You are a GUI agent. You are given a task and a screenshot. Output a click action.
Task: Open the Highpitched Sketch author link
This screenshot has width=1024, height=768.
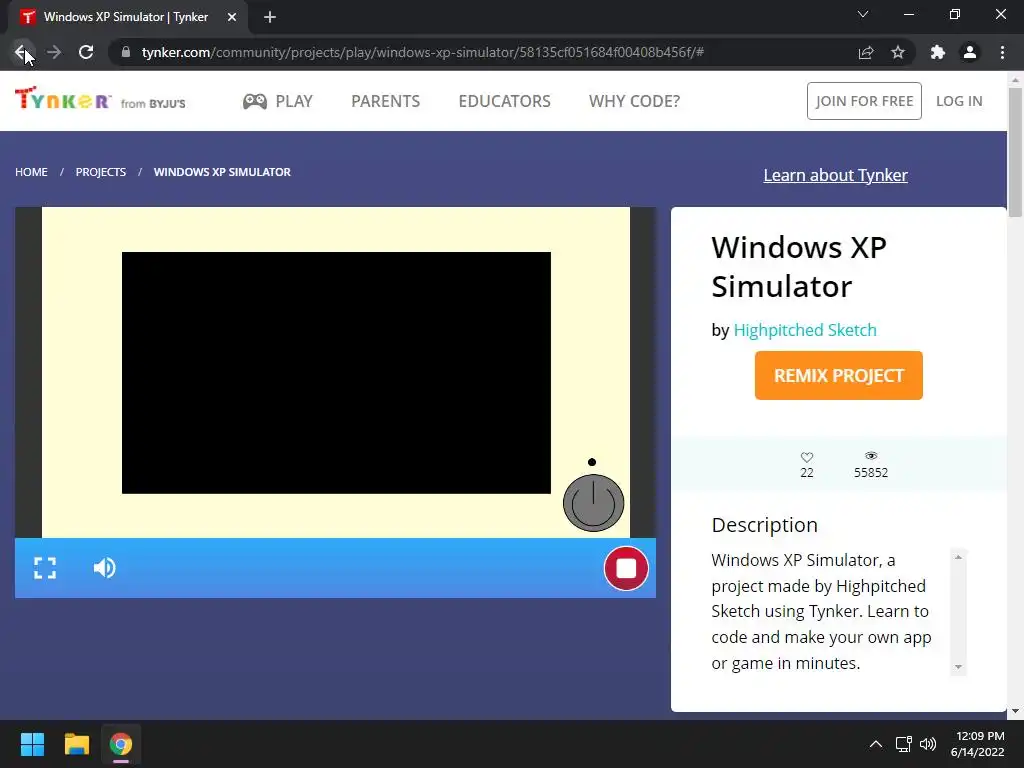pos(805,330)
